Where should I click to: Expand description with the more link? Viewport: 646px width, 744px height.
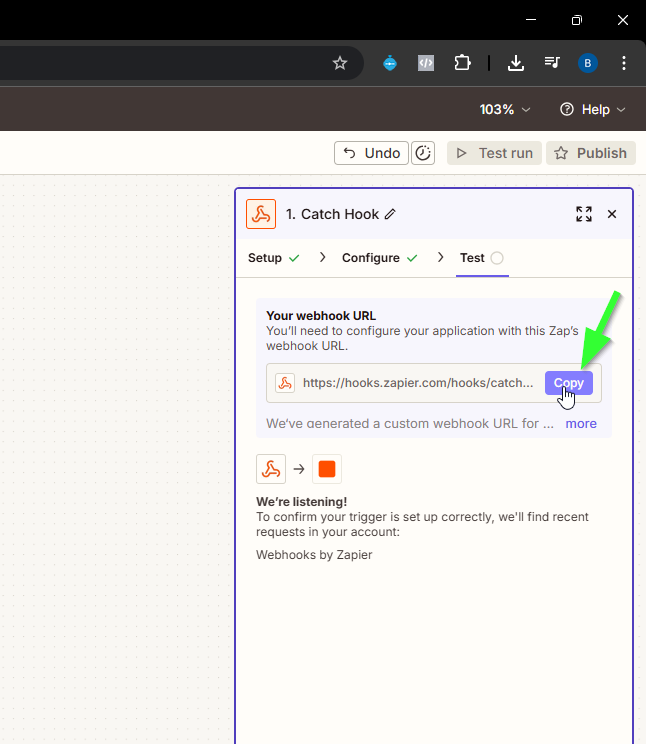tap(581, 424)
